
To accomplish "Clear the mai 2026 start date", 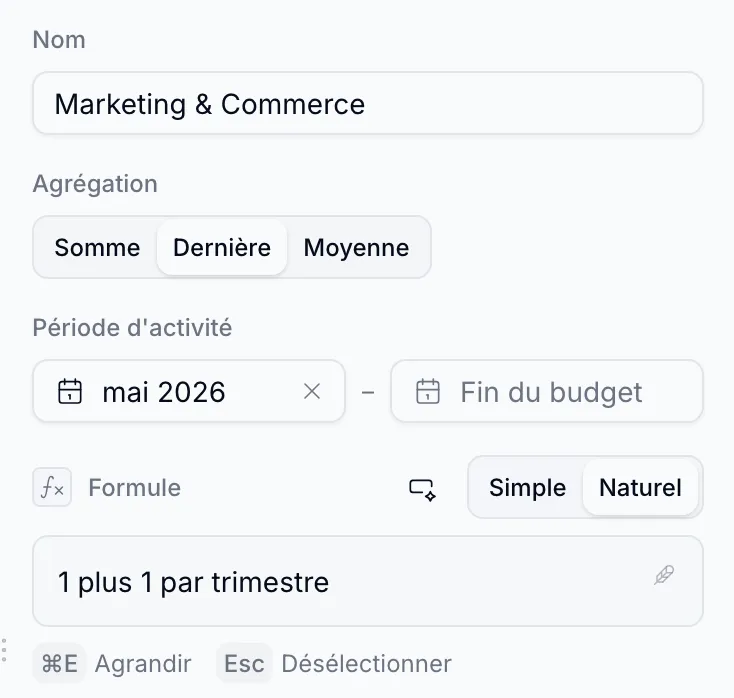I will click(312, 391).
